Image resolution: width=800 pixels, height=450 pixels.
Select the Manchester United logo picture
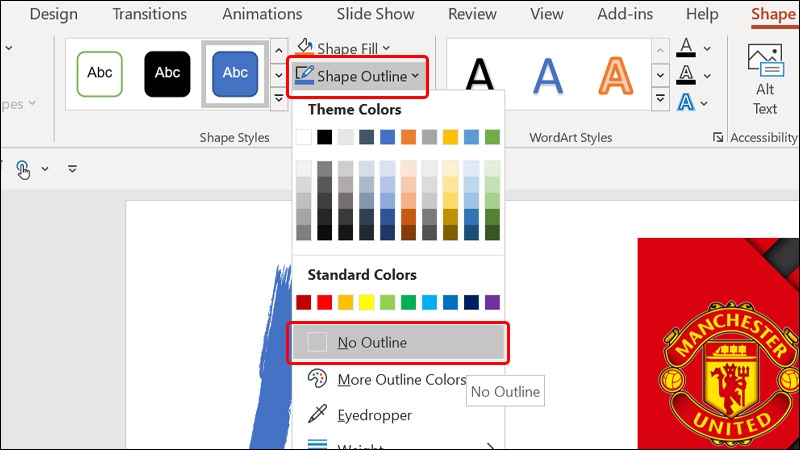point(718,343)
